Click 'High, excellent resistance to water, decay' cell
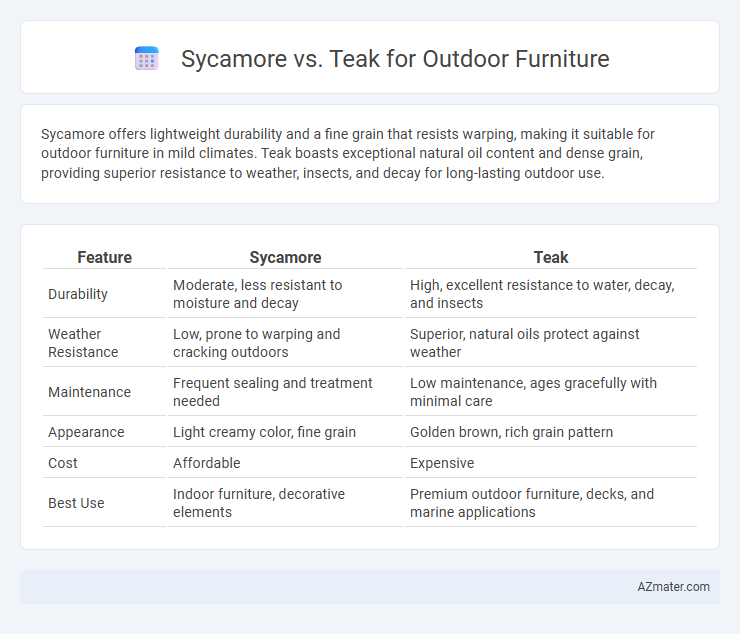 pyautogui.click(x=551, y=294)
